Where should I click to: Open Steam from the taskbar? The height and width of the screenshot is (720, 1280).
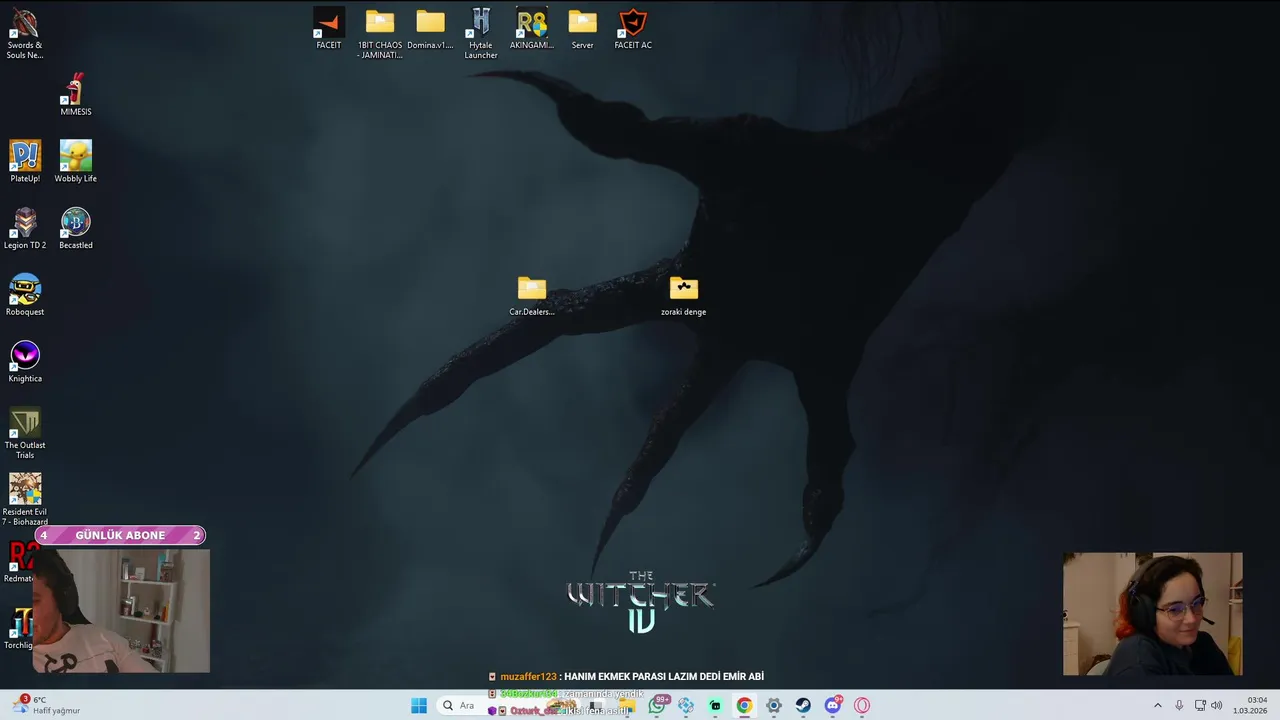point(803,706)
